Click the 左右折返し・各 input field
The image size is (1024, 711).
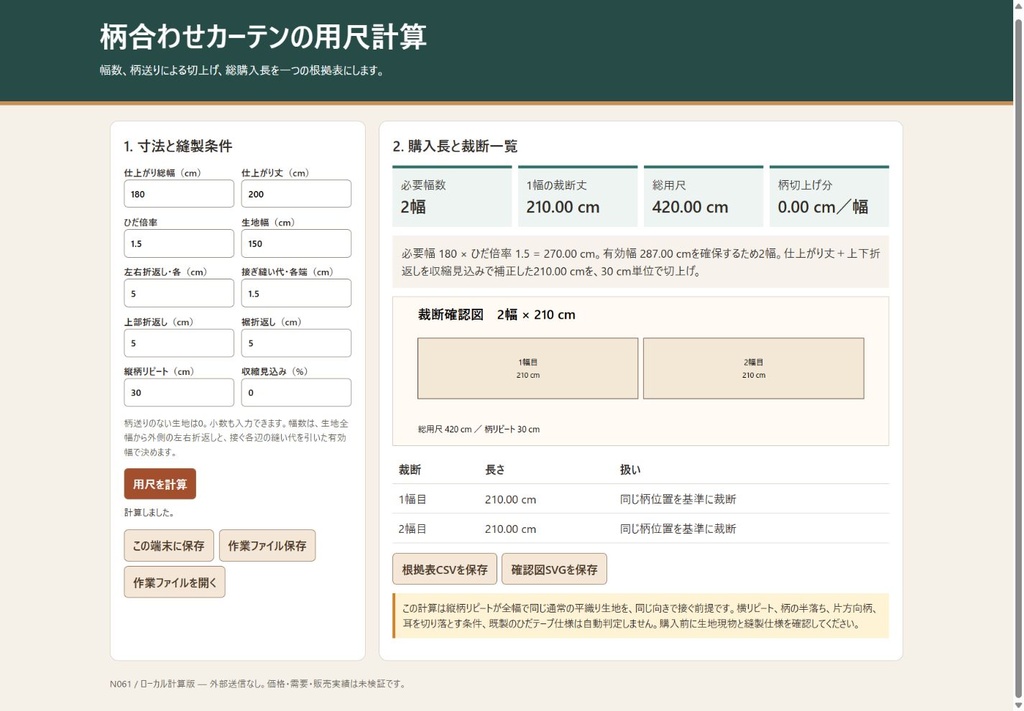pos(179,293)
